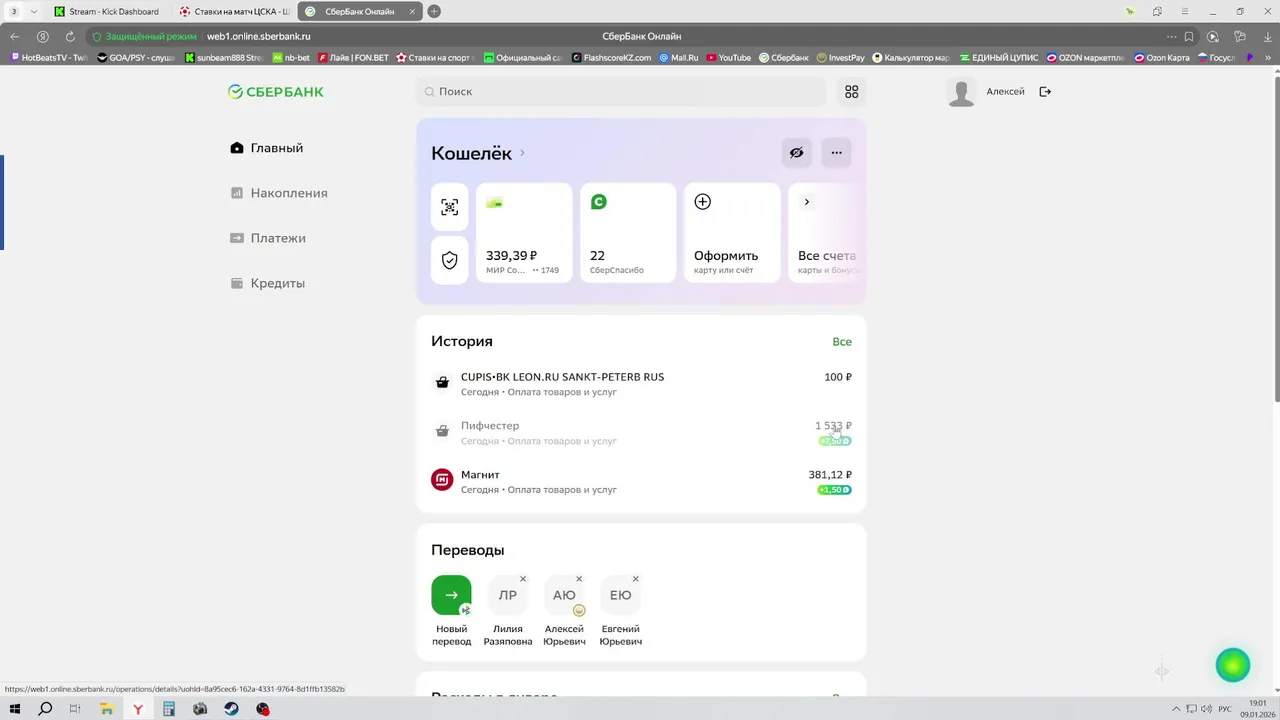Open wallet three-dots options menu
Viewport: 1280px width, 720px height.
(x=837, y=153)
